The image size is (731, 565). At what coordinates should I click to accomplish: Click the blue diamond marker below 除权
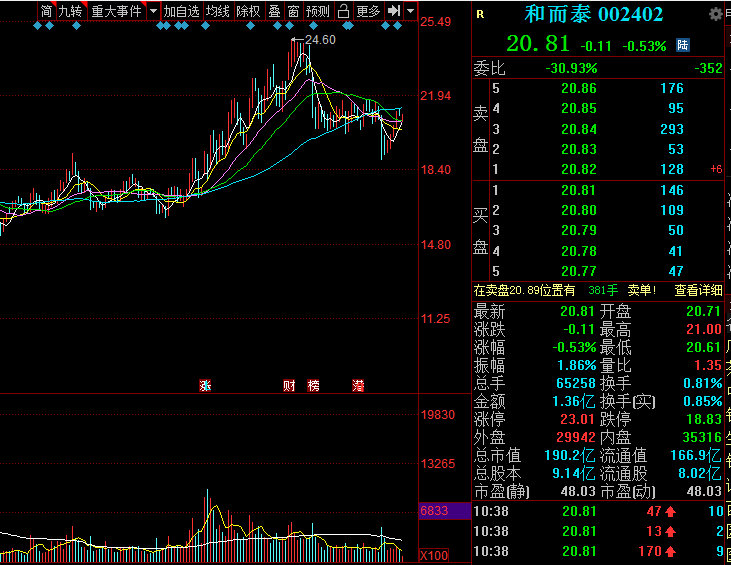(250, 26)
